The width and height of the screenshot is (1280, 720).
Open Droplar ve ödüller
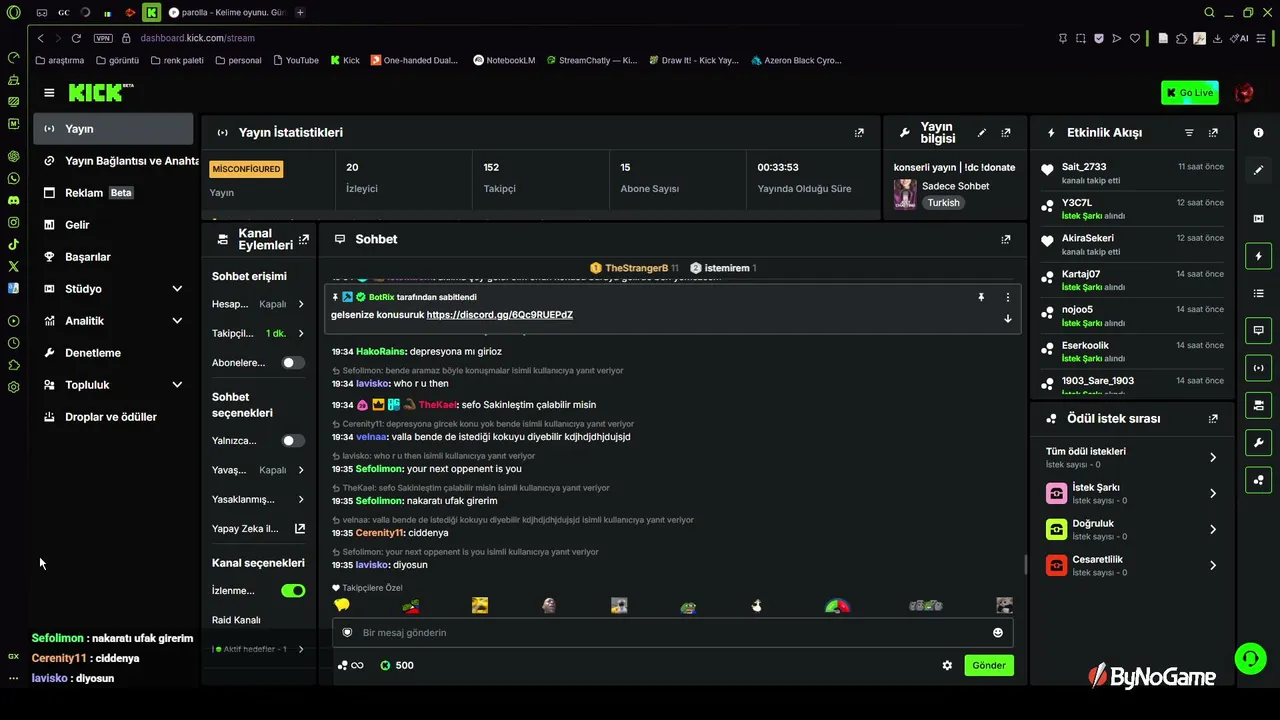coord(113,417)
